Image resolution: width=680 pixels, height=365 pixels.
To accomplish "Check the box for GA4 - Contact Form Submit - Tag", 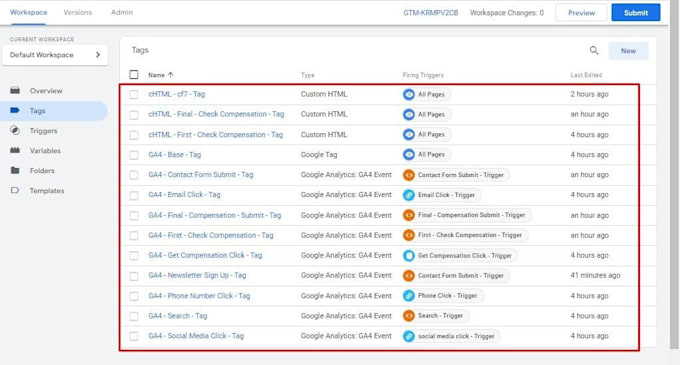I will (x=134, y=175).
